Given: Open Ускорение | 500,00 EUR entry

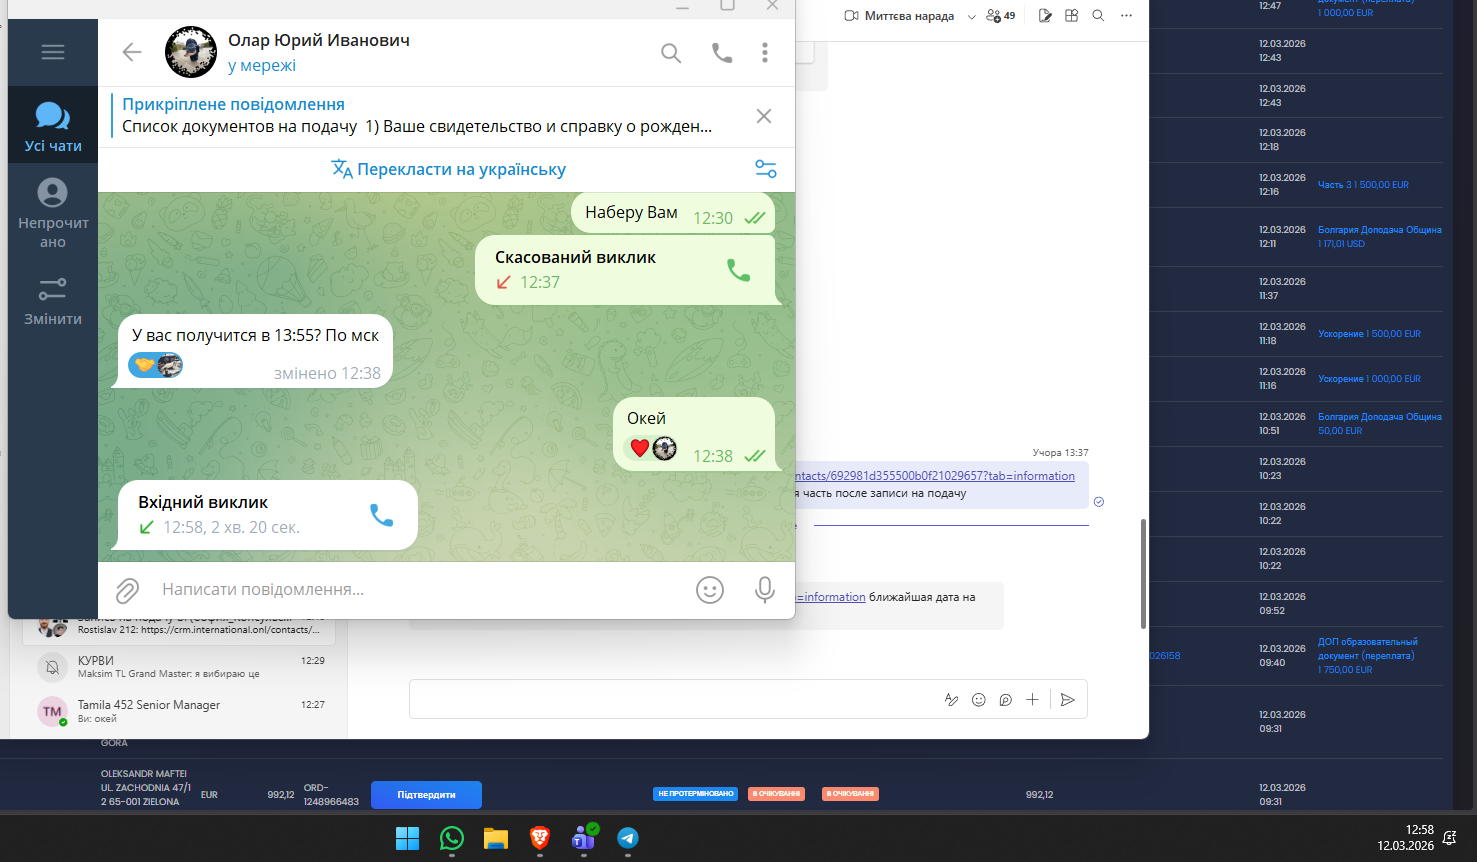Looking at the screenshot, I should (x=1369, y=334).
